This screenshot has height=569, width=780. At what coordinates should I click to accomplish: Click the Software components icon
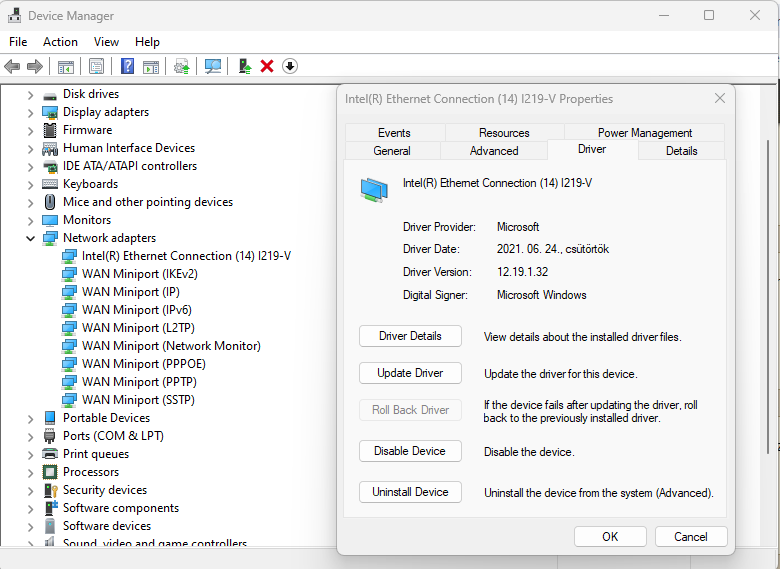[51, 508]
